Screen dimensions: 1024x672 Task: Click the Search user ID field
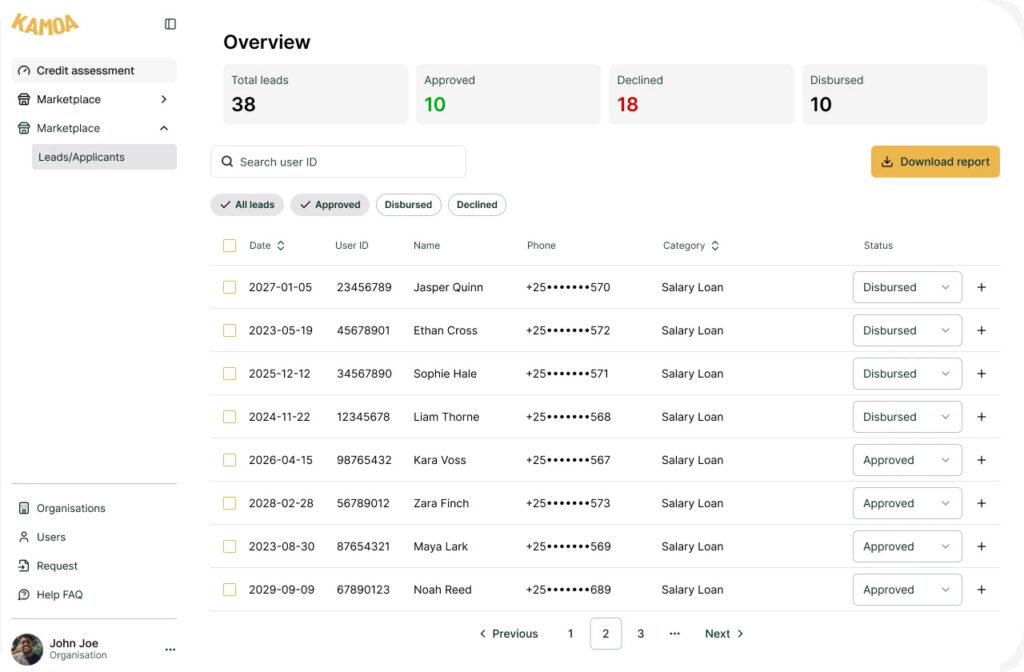(338, 162)
